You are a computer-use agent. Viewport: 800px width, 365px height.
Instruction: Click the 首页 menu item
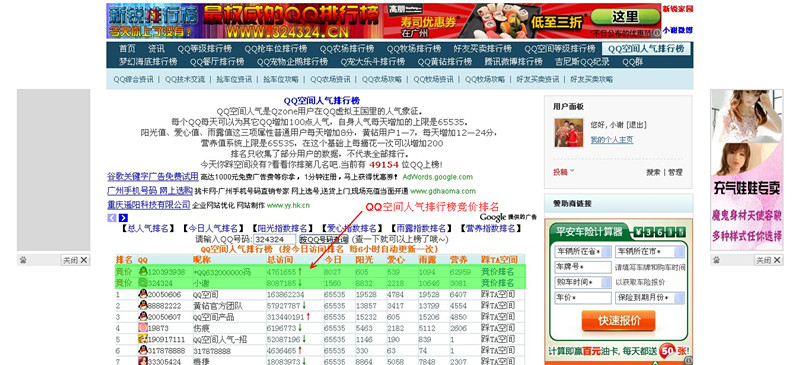point(128,49)
